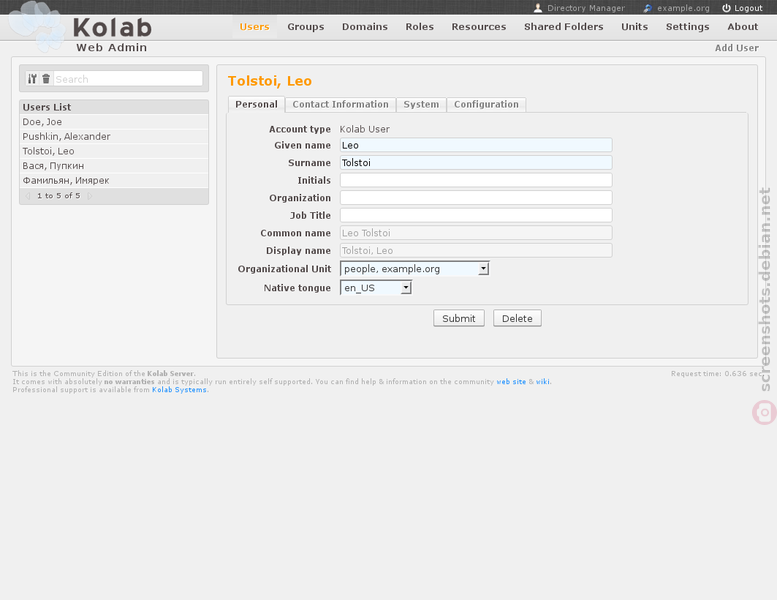Select user Вася, Пупкин in list

coord(114,165)
